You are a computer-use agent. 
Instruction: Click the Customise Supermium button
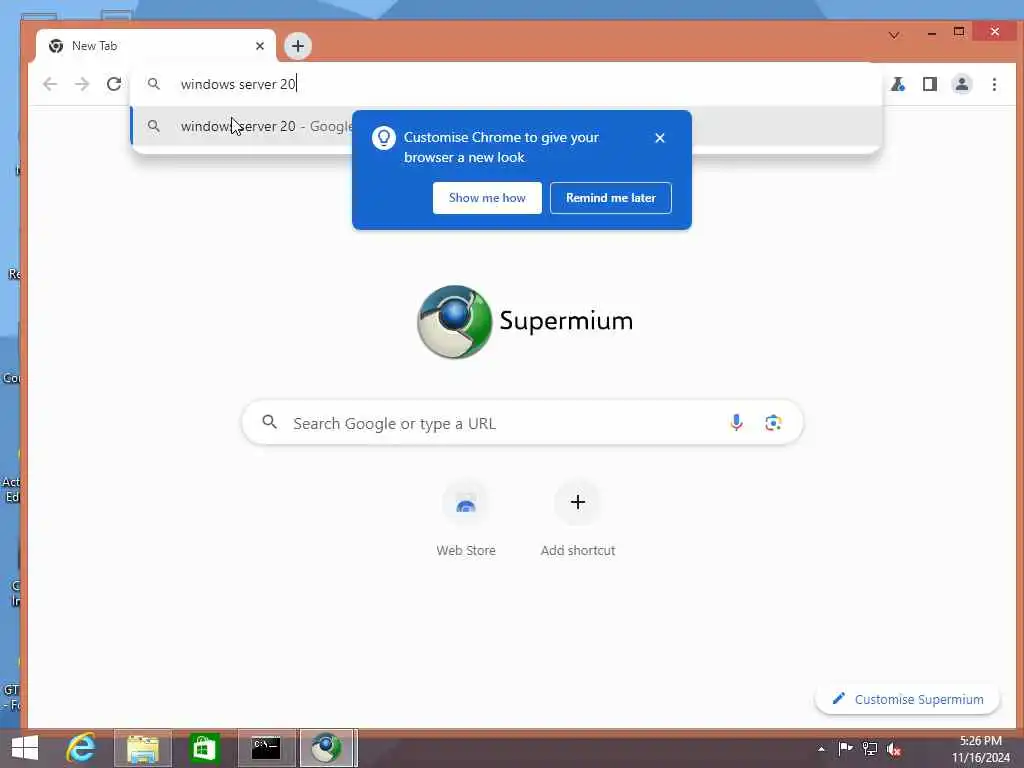coord(908,699)
